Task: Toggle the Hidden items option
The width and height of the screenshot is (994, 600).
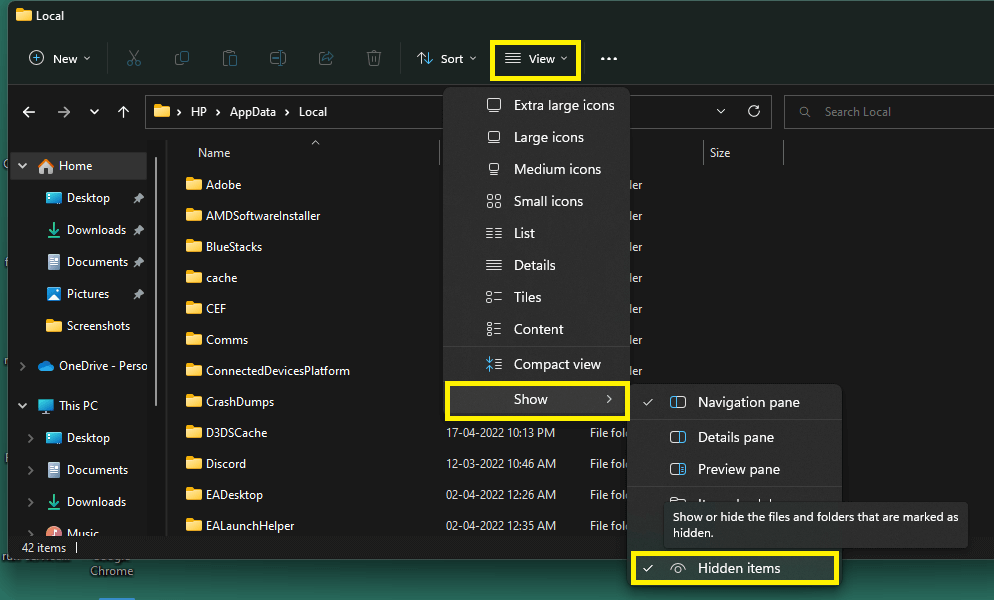Action: coord(738,568)
